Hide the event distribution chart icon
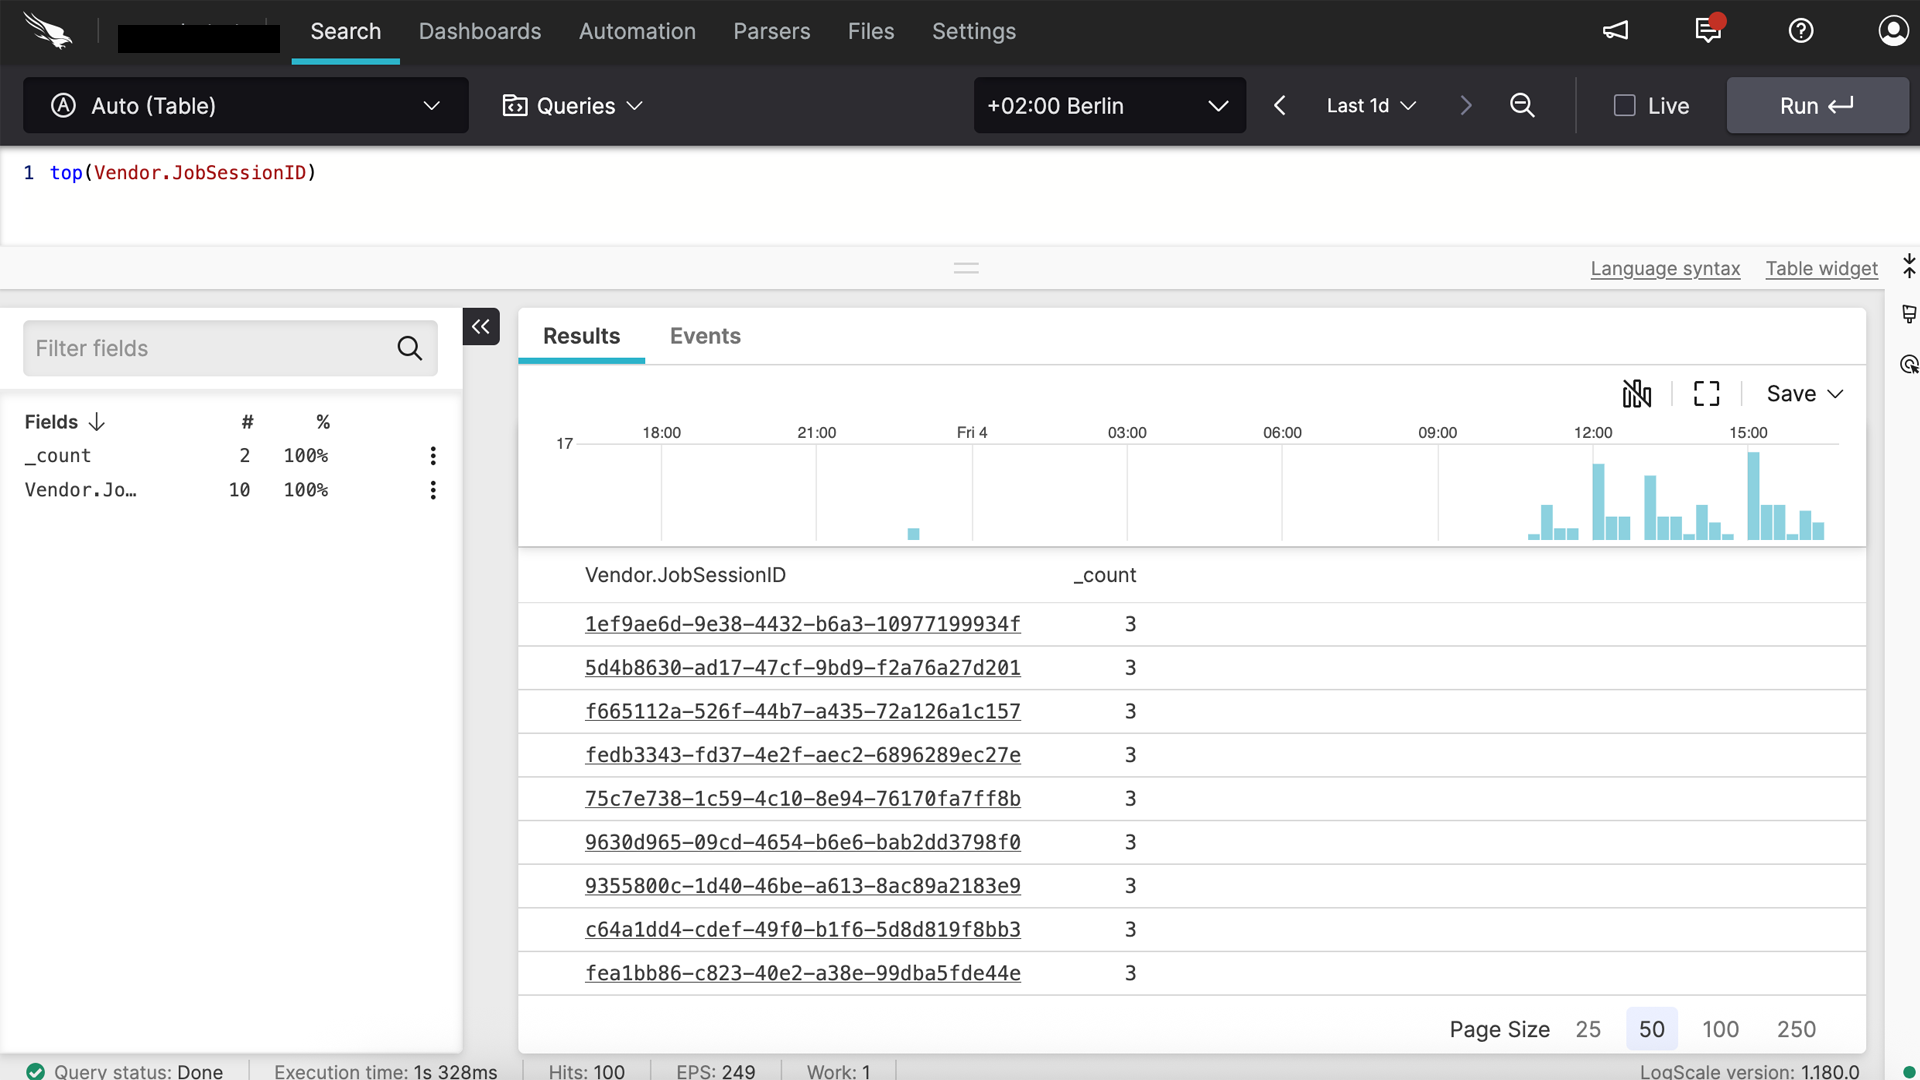Image resolution: width=1920 pixels, height=1080 pixels. pos(1637,393)
